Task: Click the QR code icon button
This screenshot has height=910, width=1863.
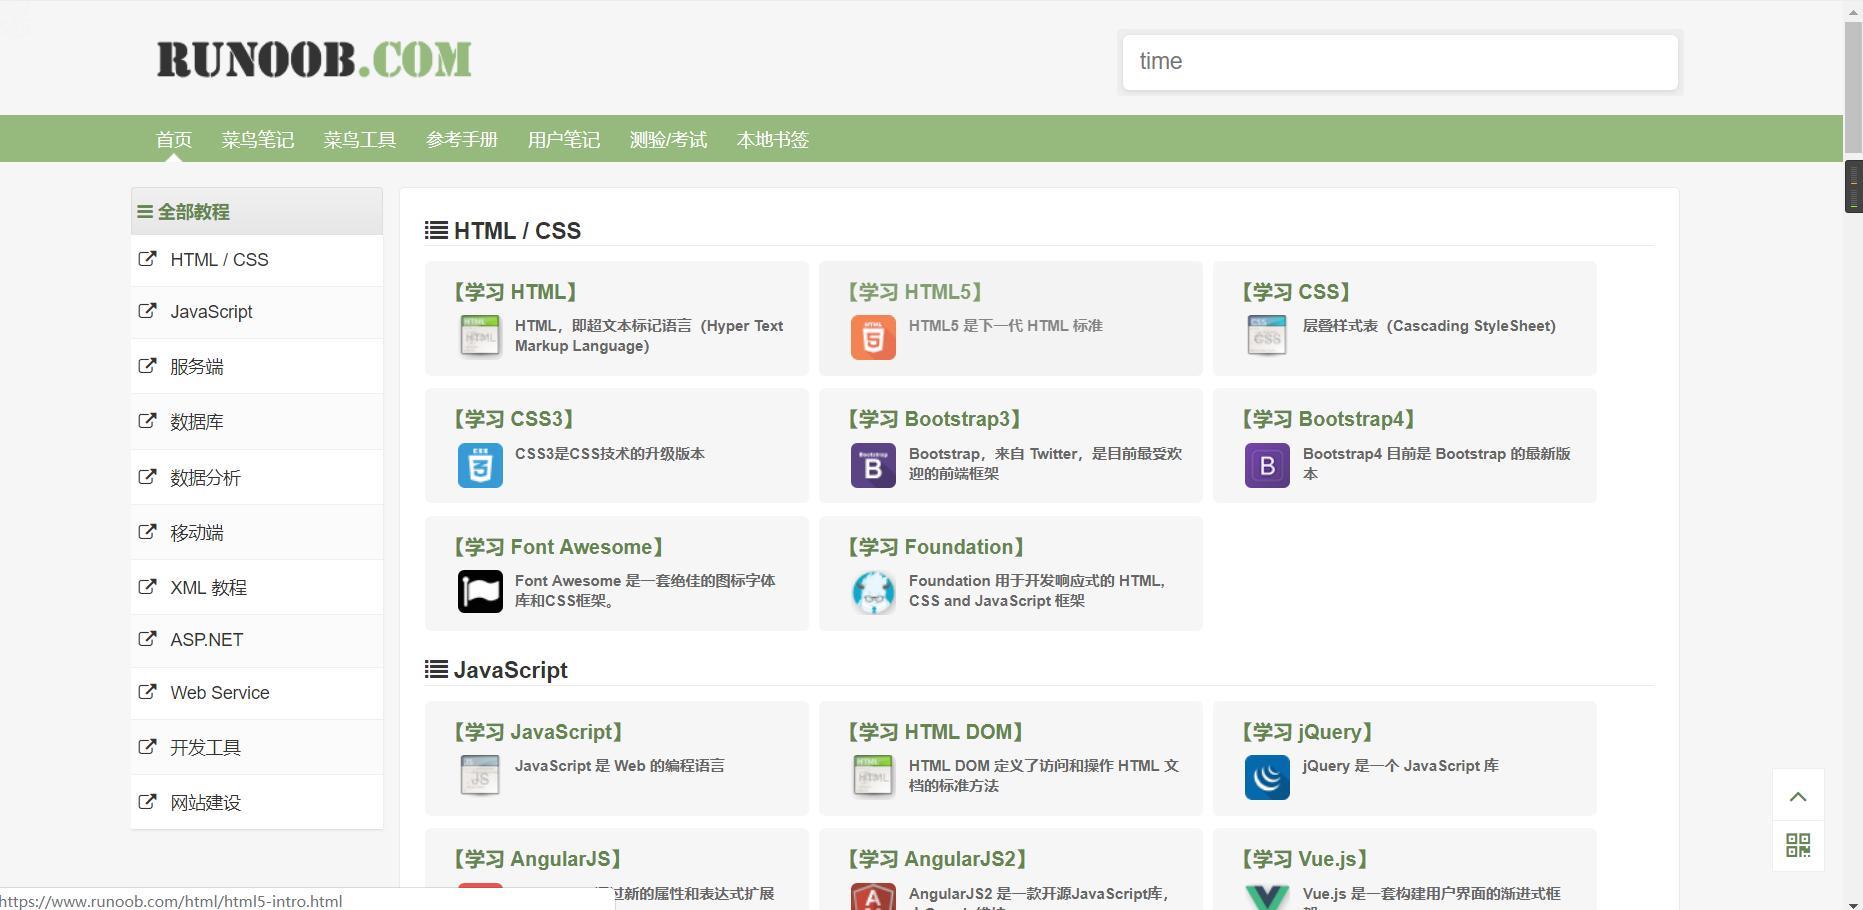Action: tap(1798, 846)
